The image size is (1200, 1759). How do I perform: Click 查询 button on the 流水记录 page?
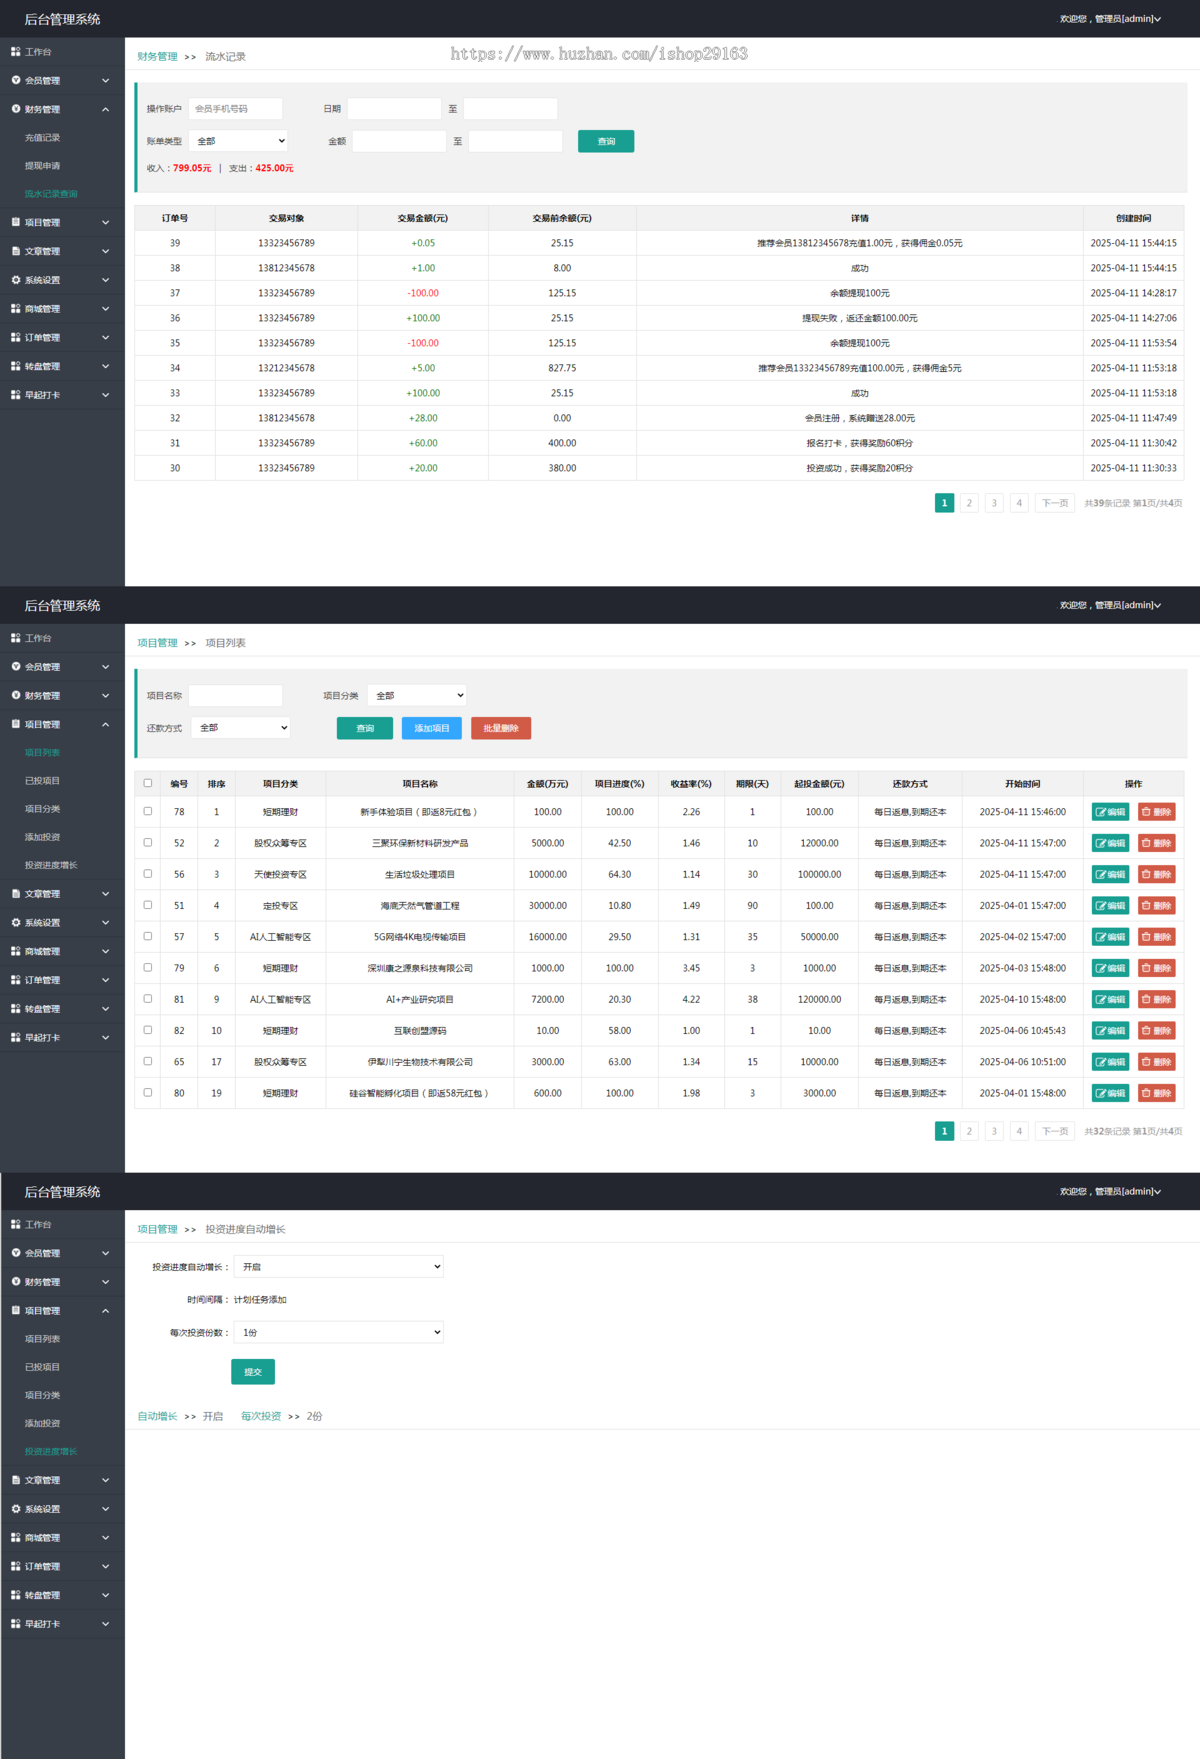[606, 141]
